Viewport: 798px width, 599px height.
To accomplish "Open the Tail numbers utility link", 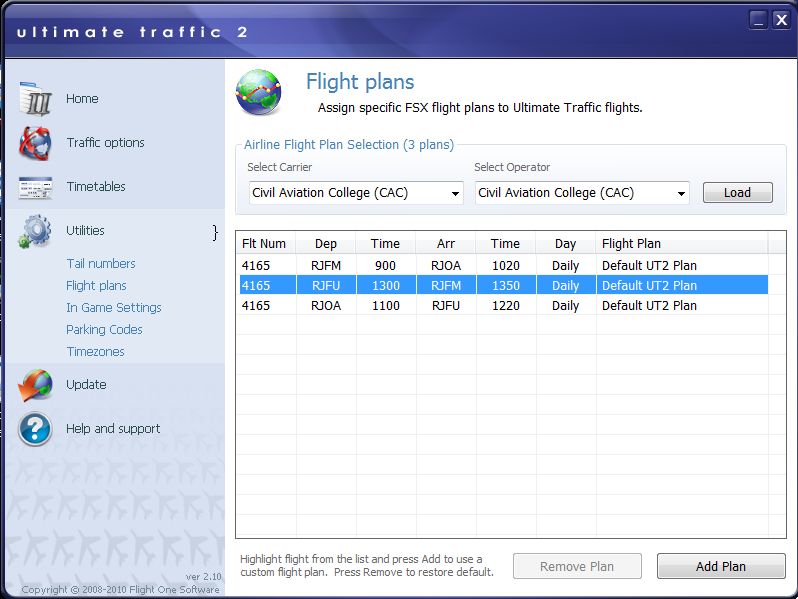I will click(x=101, y=264).
